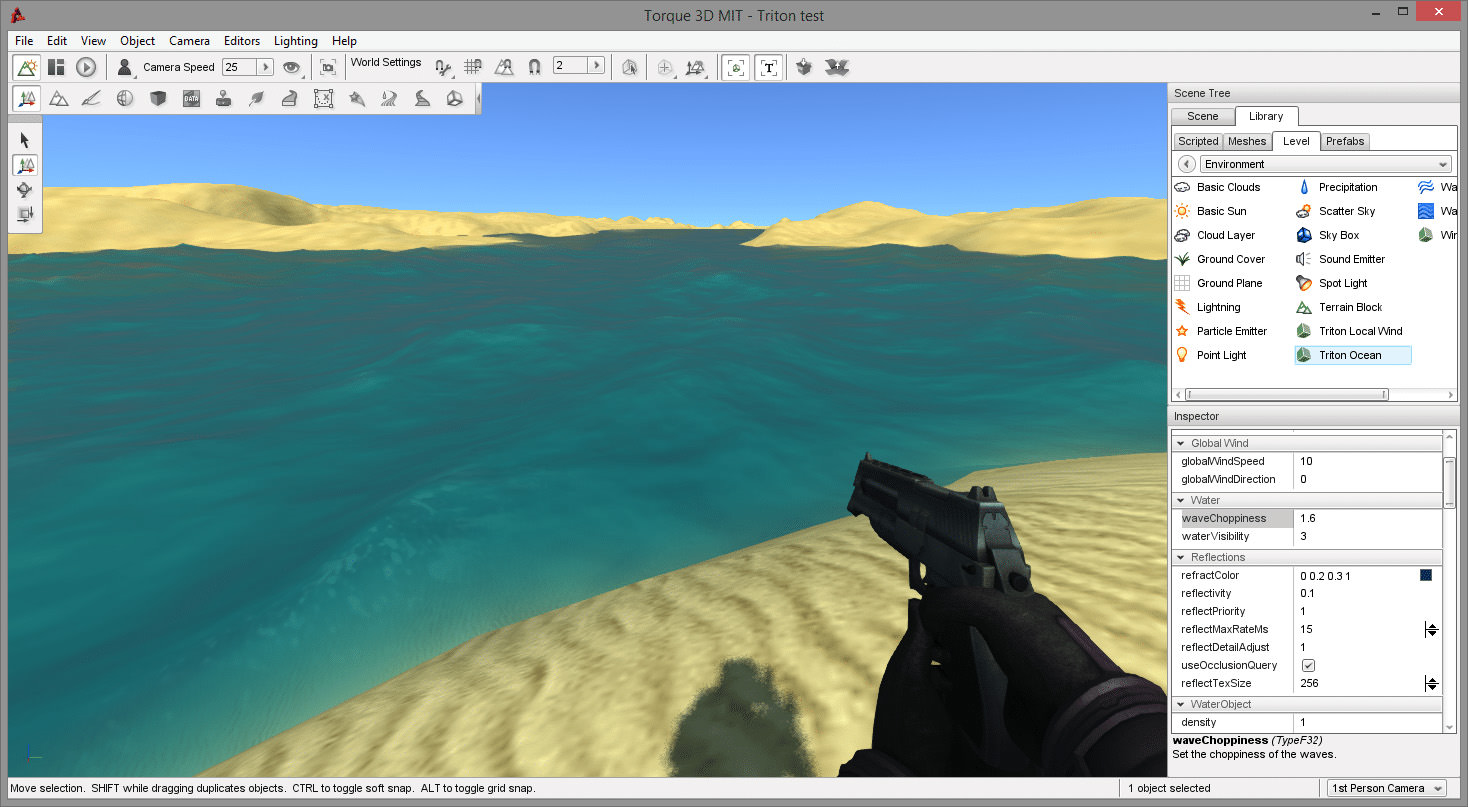
Task: Pick the Point Light library item
Action: pos(1221,355)
